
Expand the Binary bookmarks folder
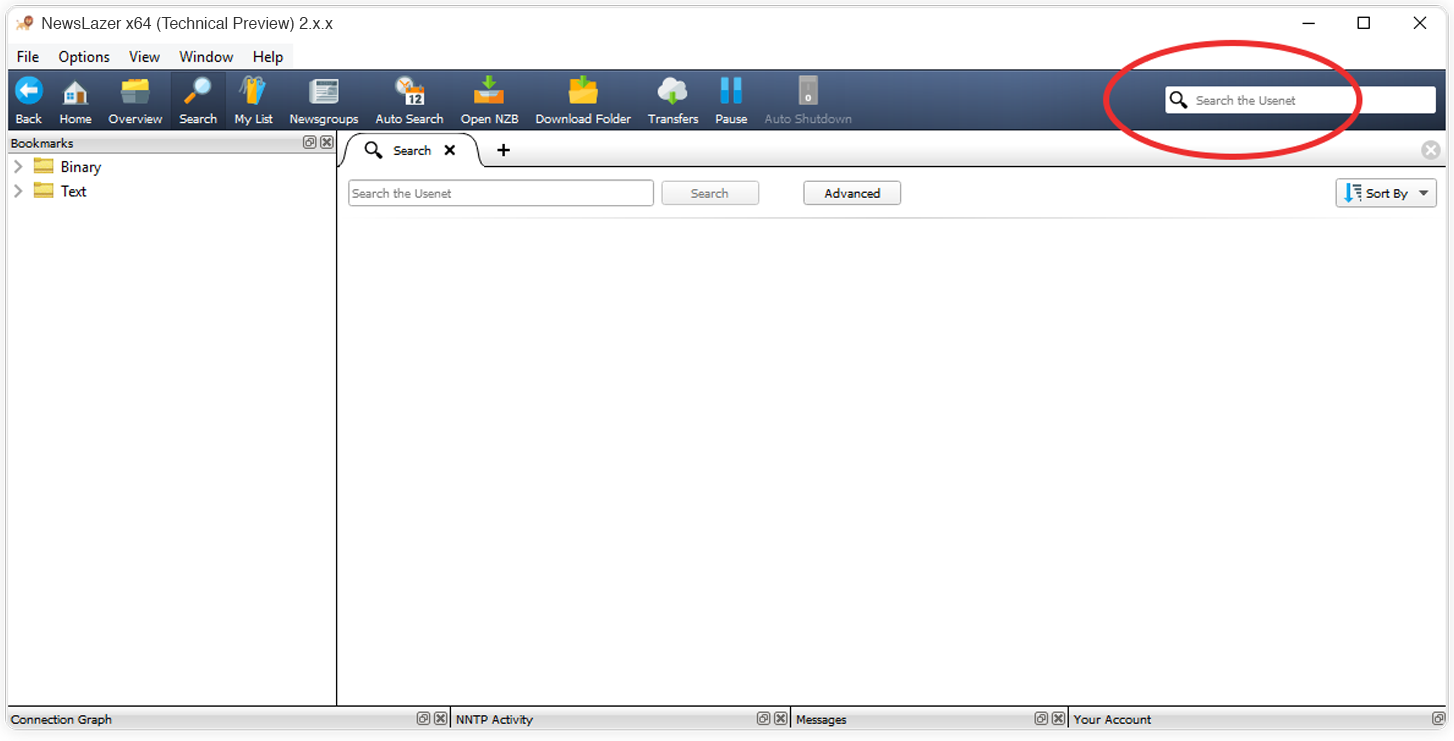tap(18, 167)
